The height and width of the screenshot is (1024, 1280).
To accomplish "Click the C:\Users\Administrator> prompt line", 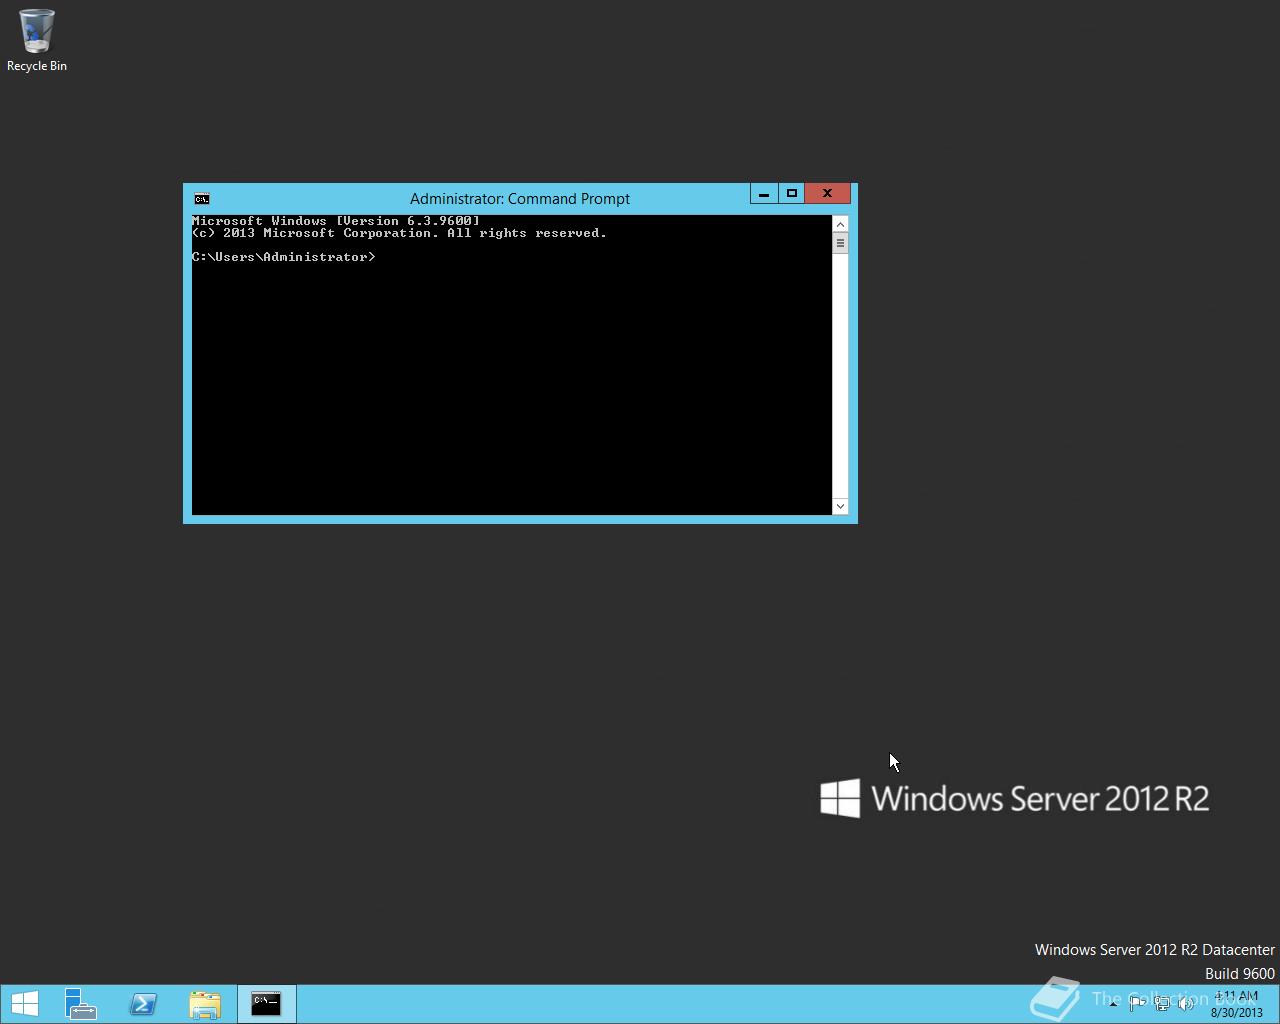I will 284,257.
